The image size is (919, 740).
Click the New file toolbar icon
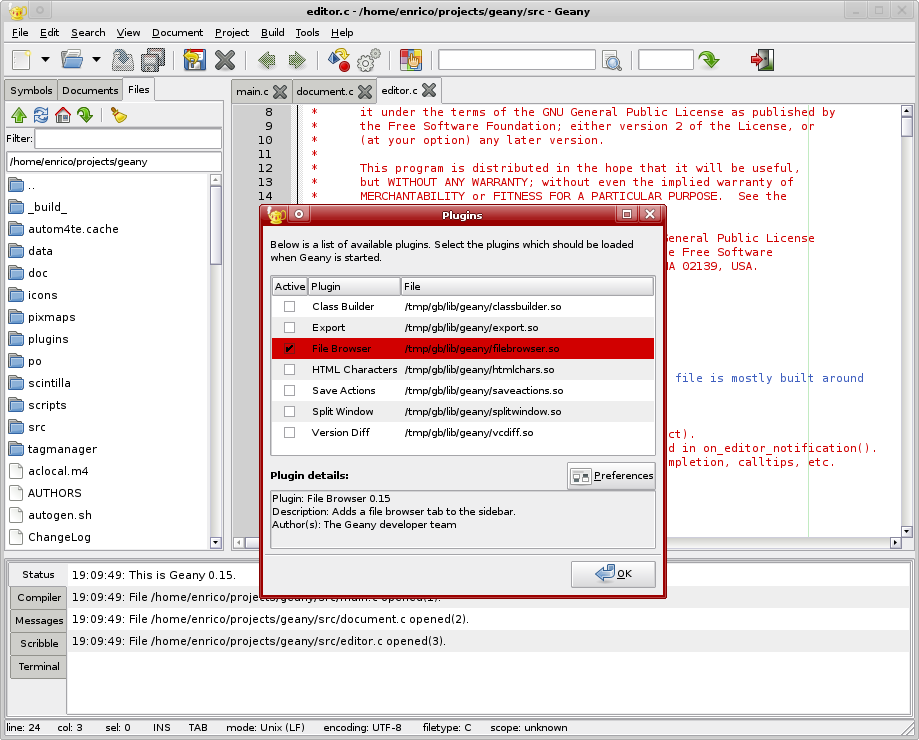click(x=21, y=60)
